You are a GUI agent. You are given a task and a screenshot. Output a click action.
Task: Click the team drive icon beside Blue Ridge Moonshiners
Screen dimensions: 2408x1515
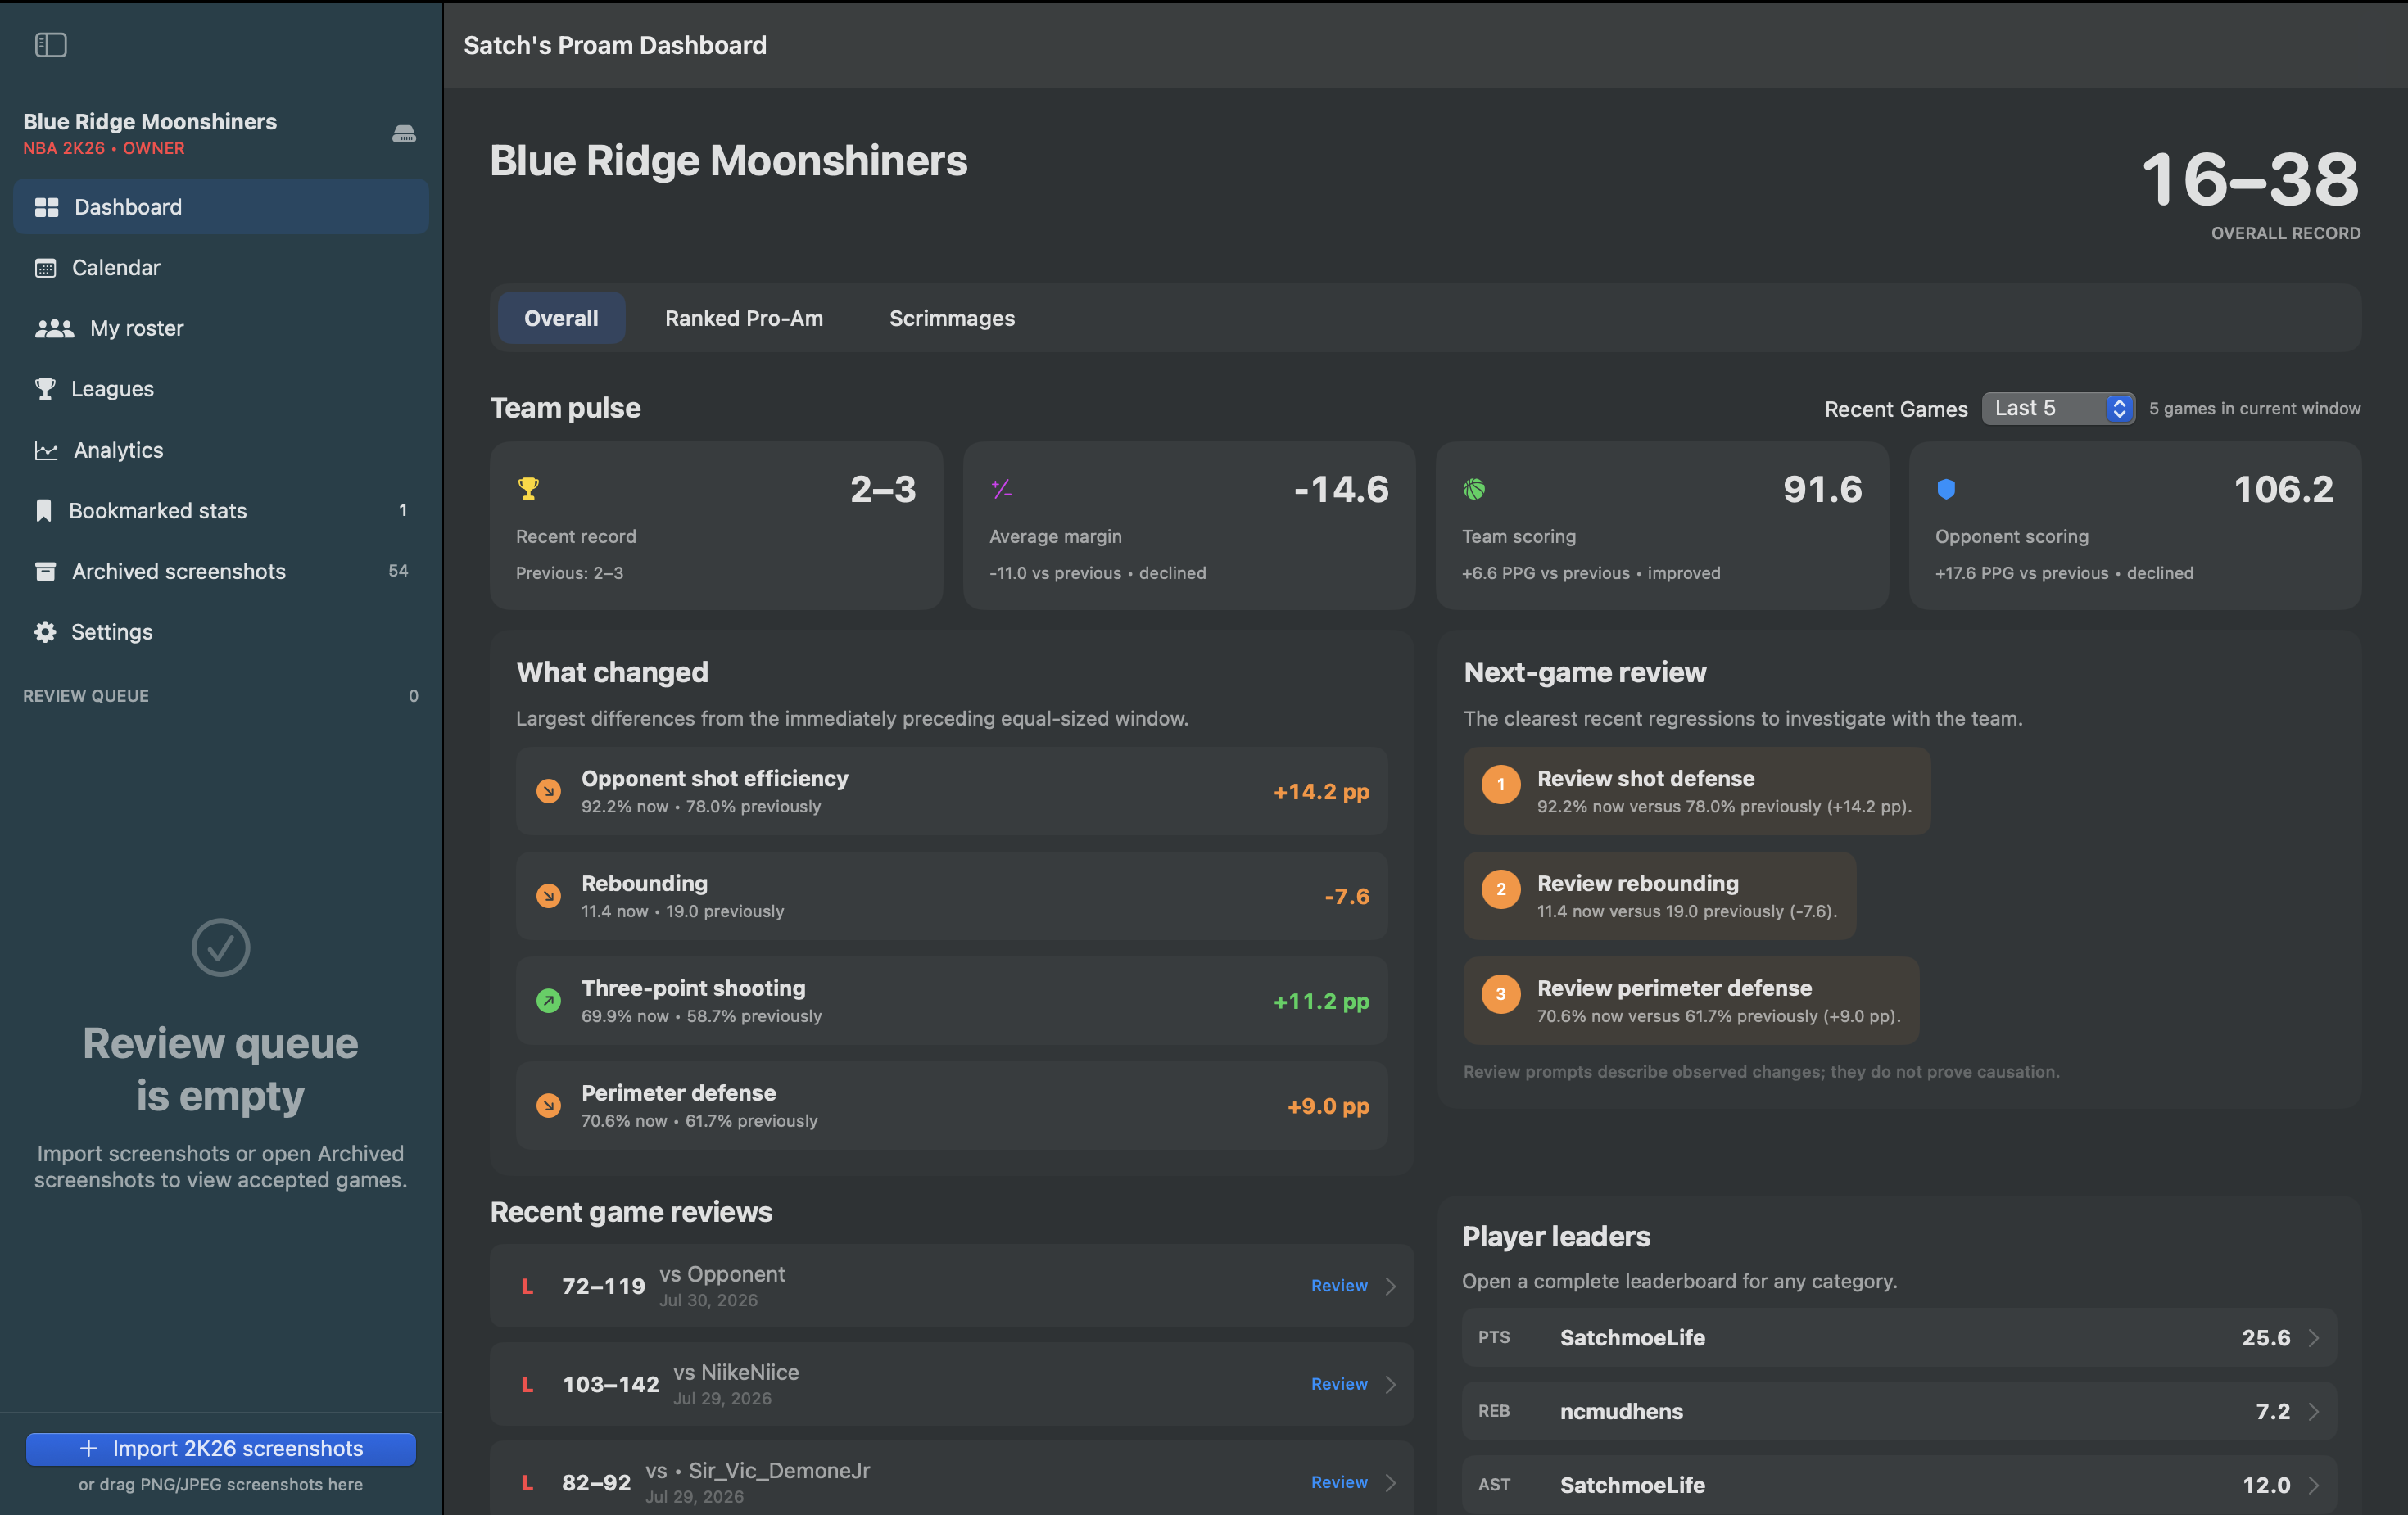[x=404, y=133]
